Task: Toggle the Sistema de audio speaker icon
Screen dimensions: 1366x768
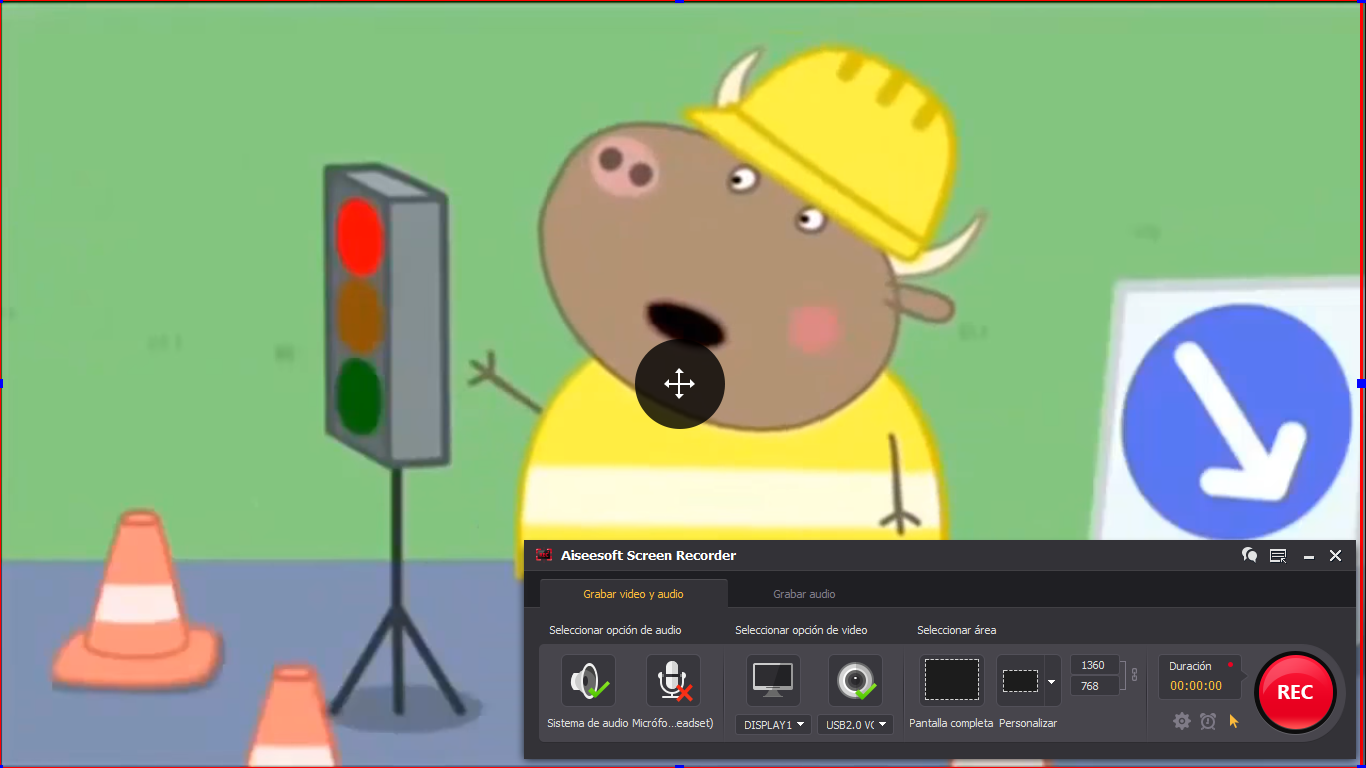Action: (588, 681)
